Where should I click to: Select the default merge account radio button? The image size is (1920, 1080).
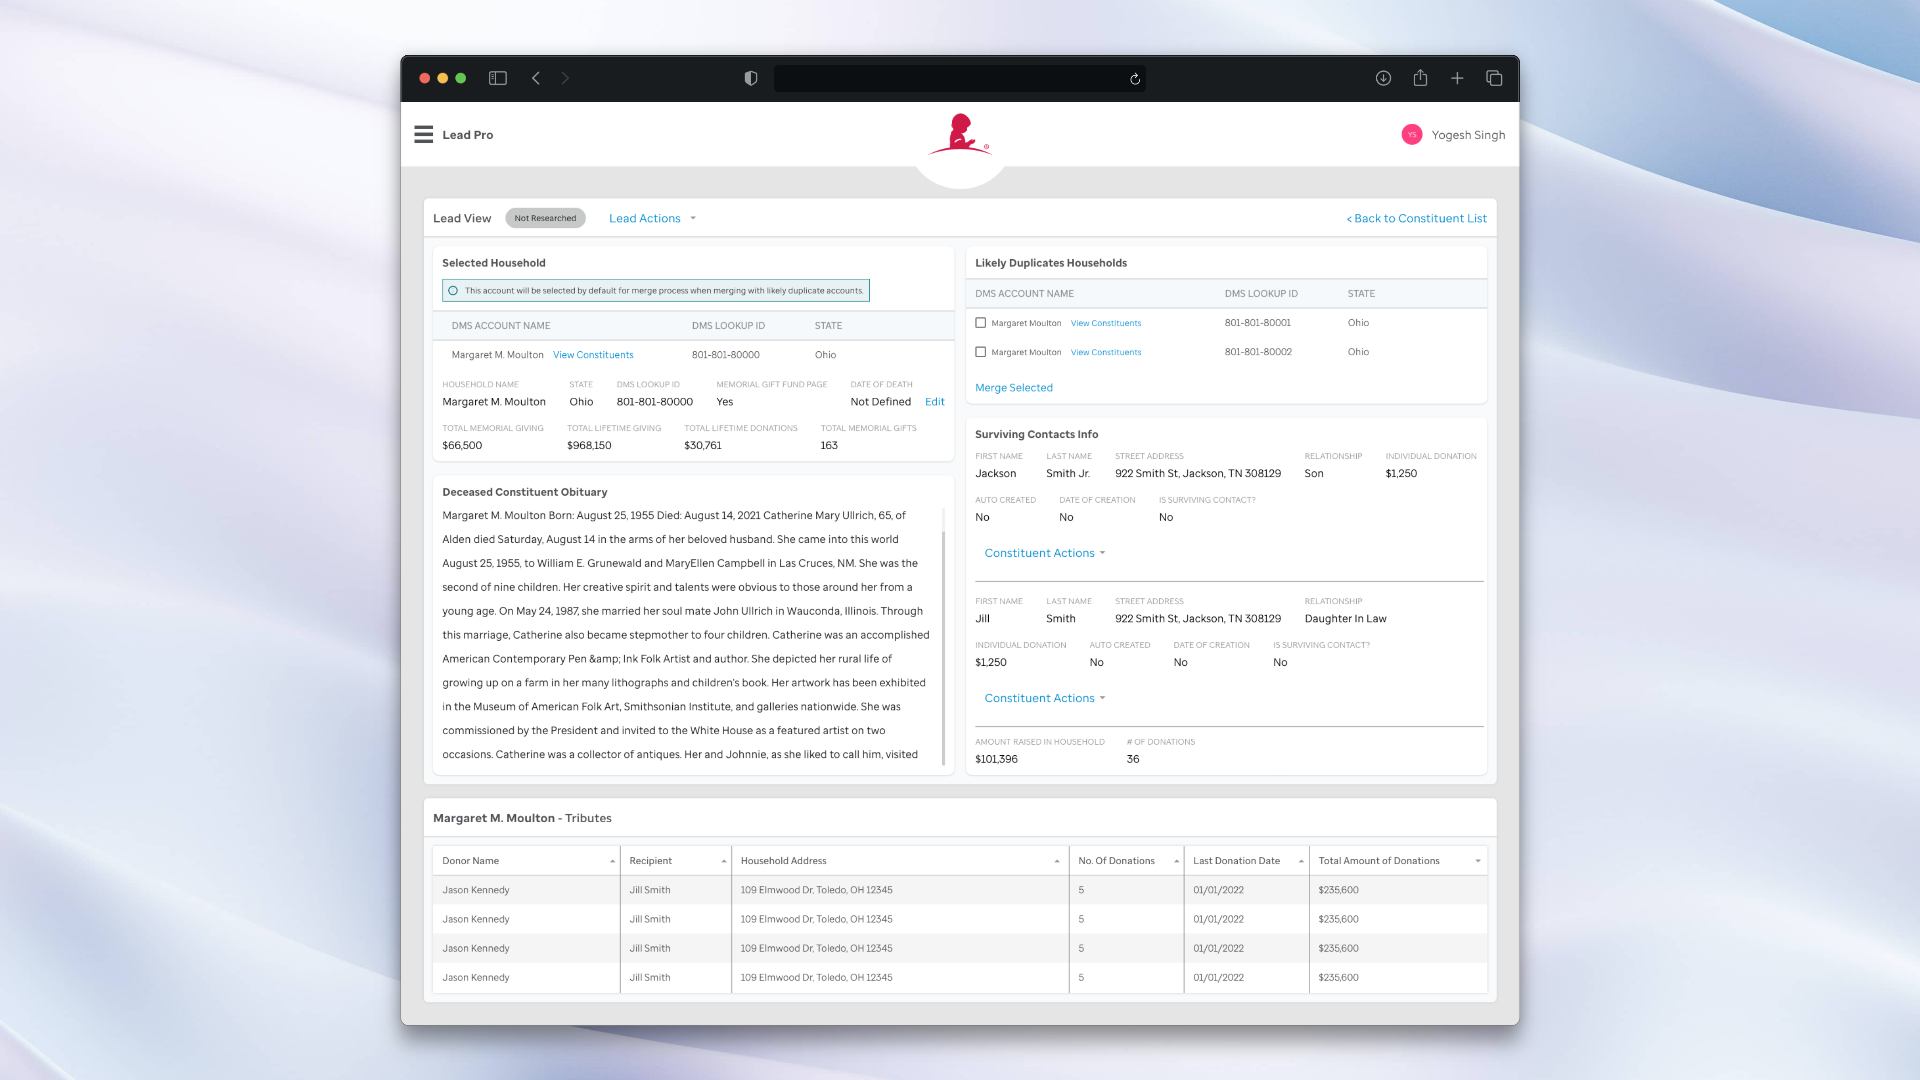click(x=453, y=291)
